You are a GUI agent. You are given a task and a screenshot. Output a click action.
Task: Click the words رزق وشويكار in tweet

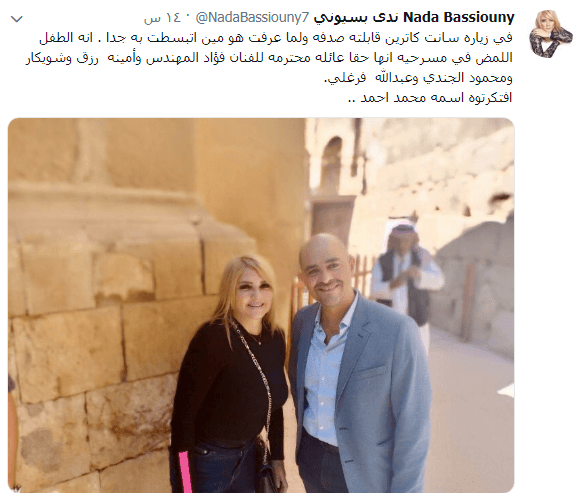pos(62,58)
